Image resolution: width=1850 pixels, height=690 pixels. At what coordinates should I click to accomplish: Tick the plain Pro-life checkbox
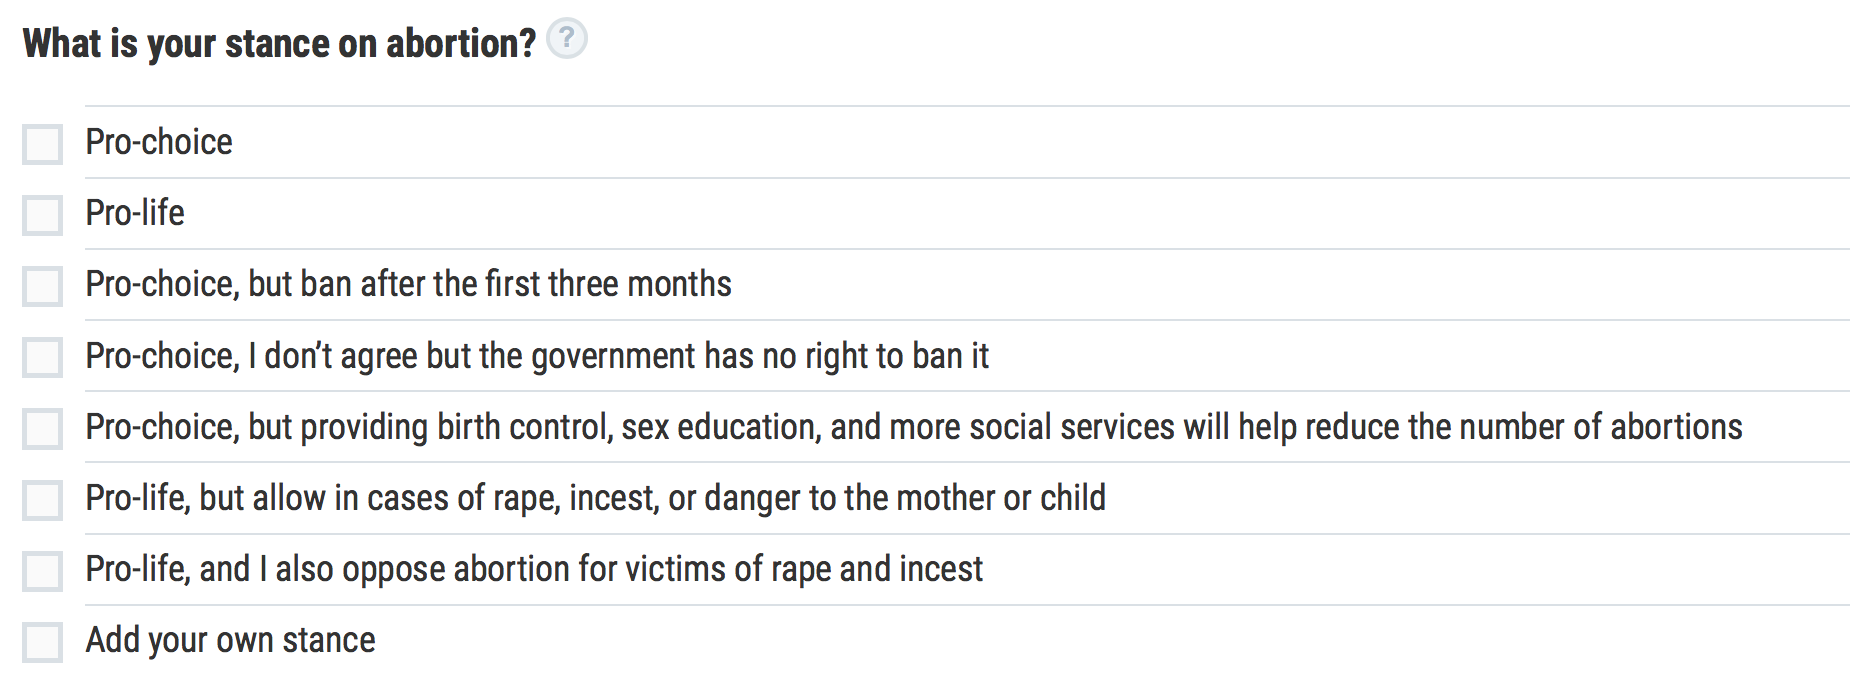[x=43, y=215]
